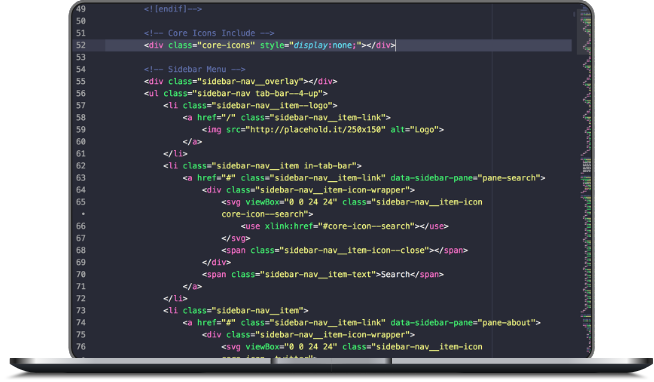Click closing </div> tag on line 69

(x=216, y=263)
